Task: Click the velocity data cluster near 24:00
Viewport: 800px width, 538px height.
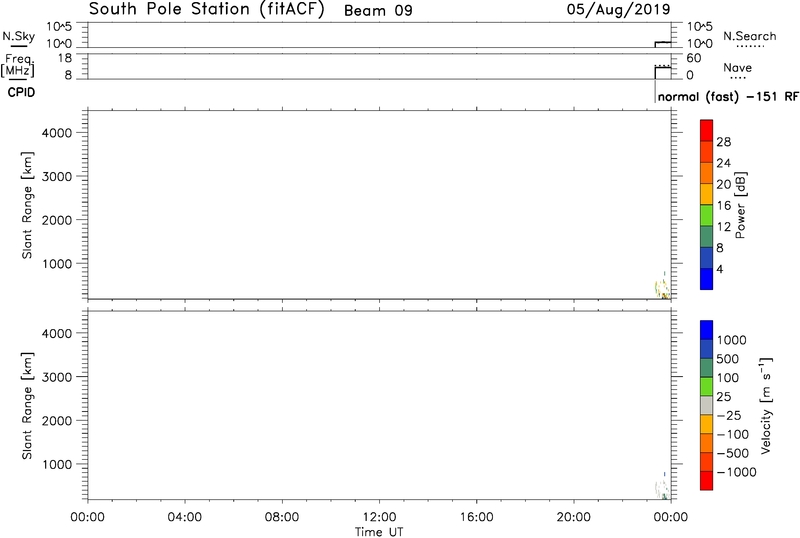Action: 662,487
